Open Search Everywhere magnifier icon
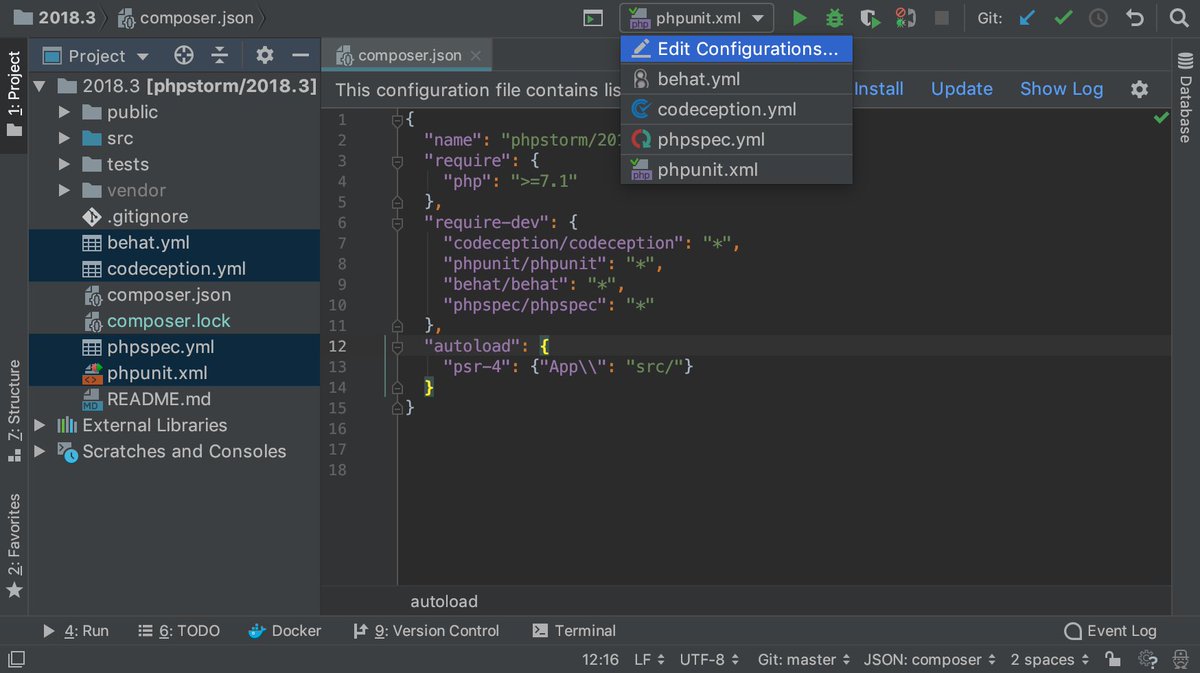 (1177, 18)
